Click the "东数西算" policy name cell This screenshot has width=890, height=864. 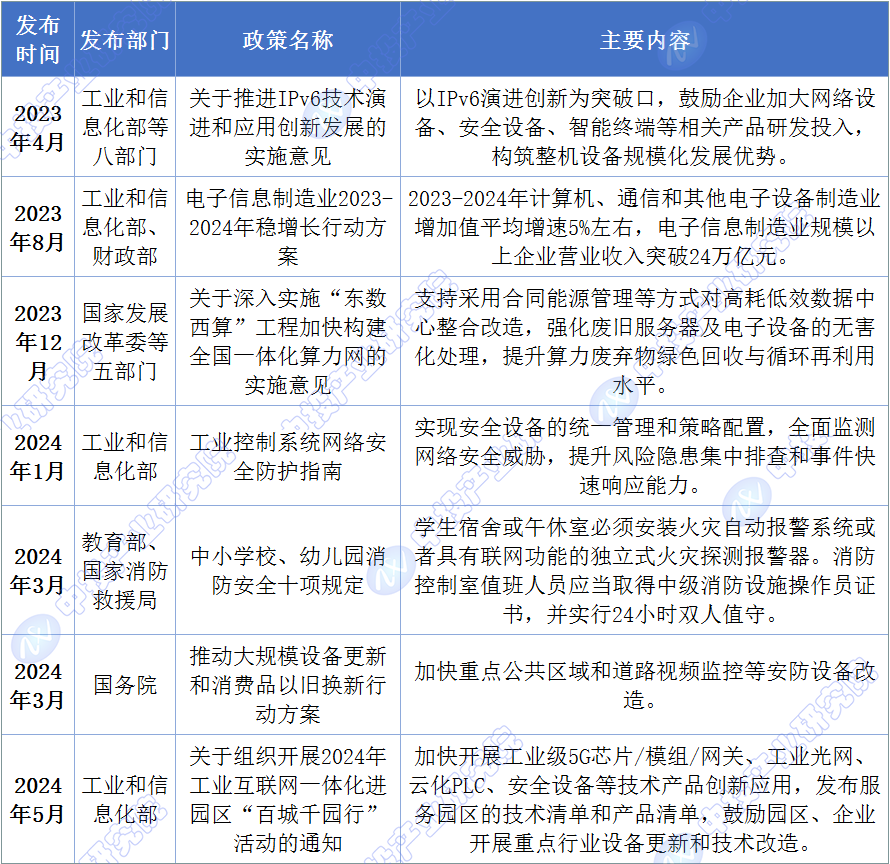tap(288, 342)
